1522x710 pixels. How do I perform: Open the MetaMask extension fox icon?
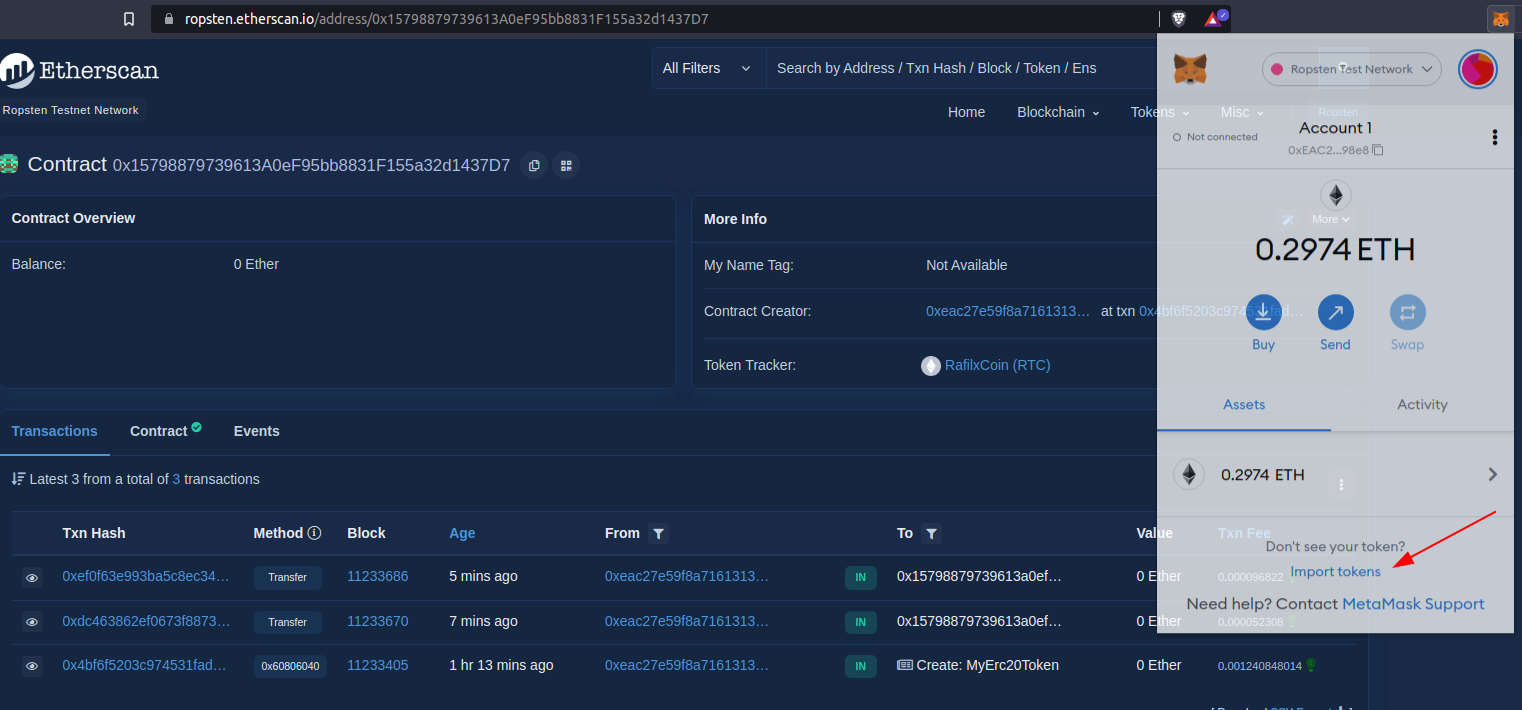tap(1501, 18)
